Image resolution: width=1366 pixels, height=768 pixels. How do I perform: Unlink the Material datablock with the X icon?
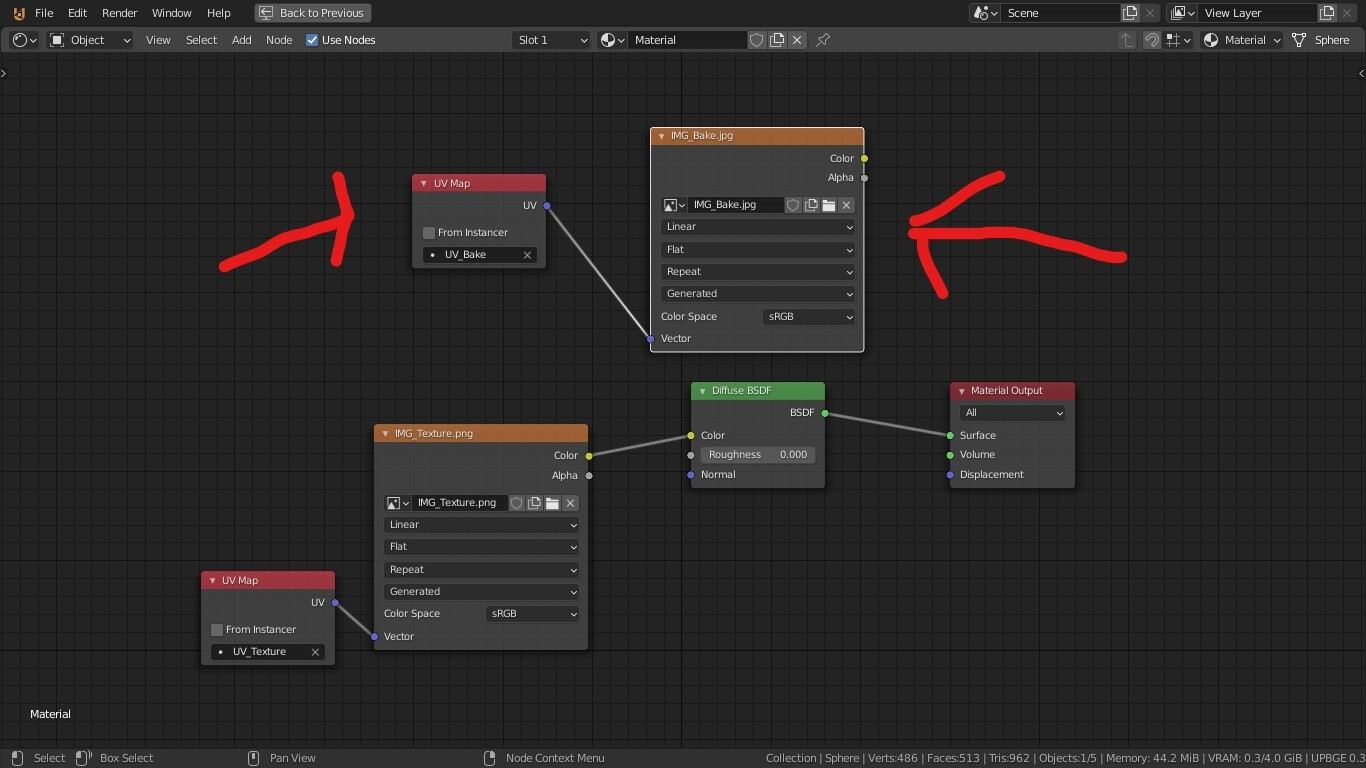(x=797, y=40)
